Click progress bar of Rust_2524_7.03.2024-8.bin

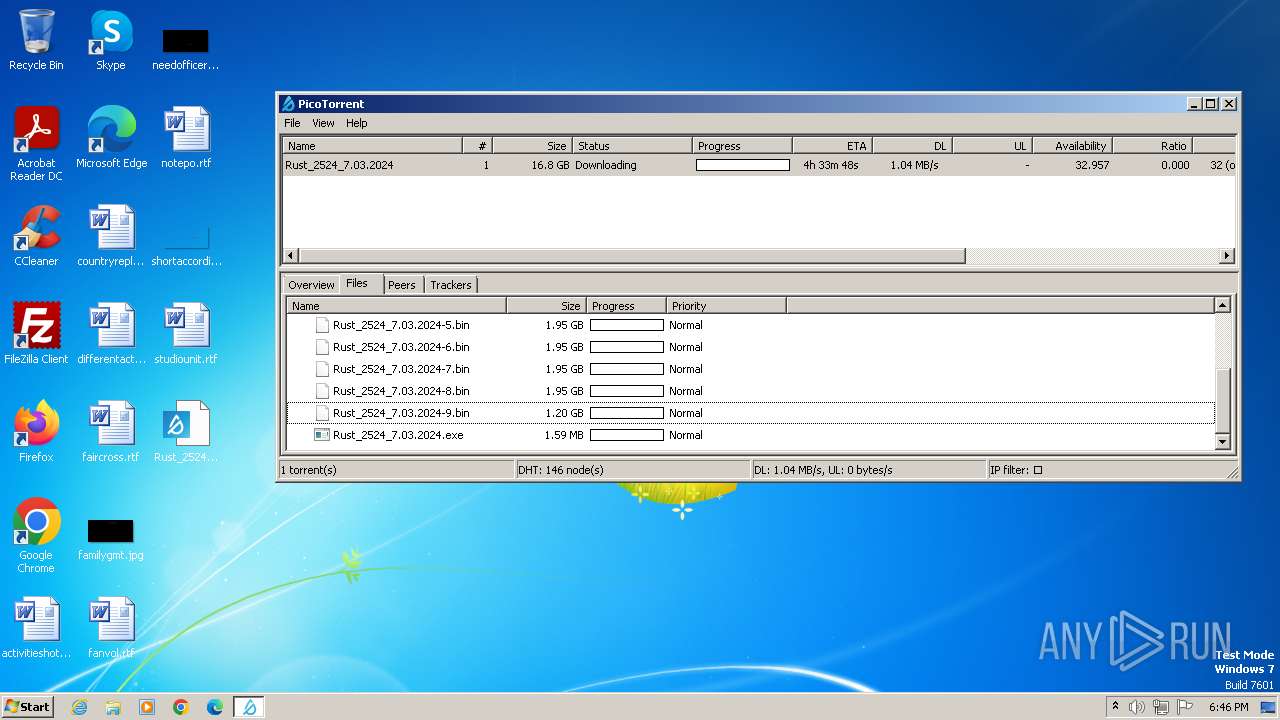(627, 391)
